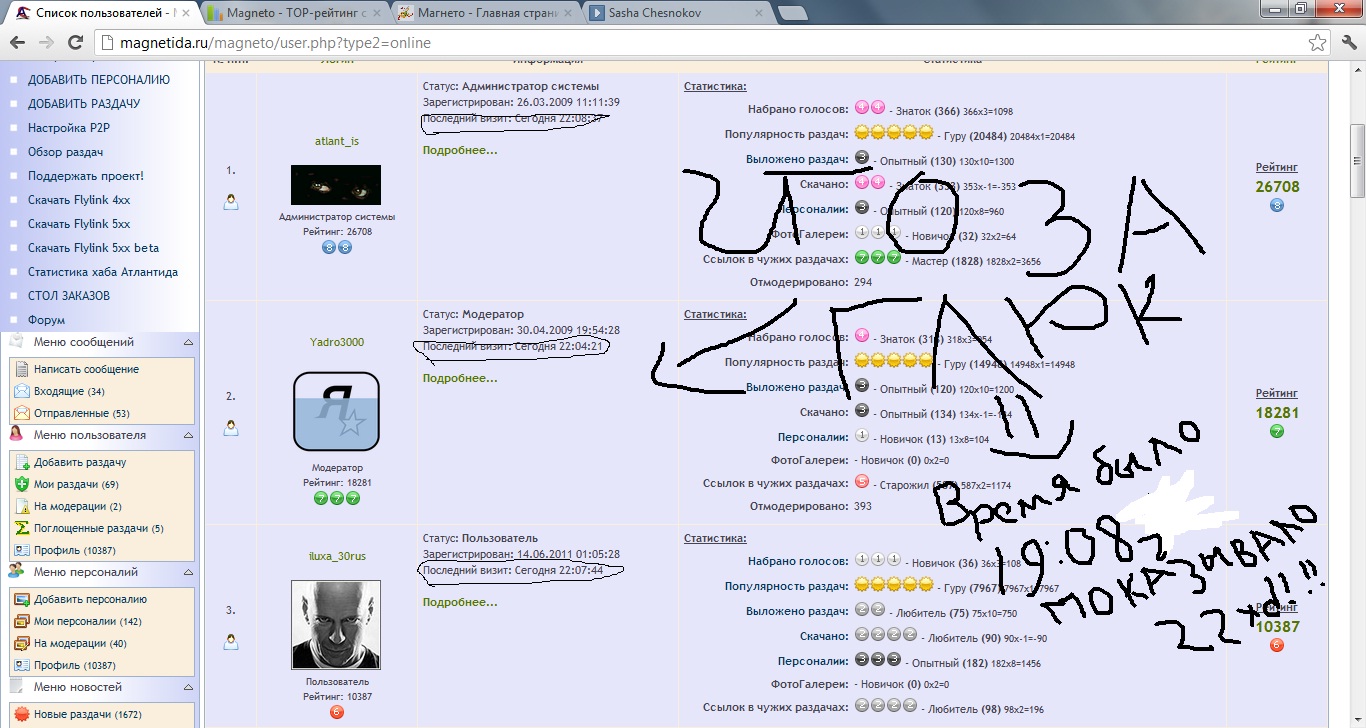Click 'Статистика:' heading link for atlant_is
The image size is (1366, 728).
[715, 86]
